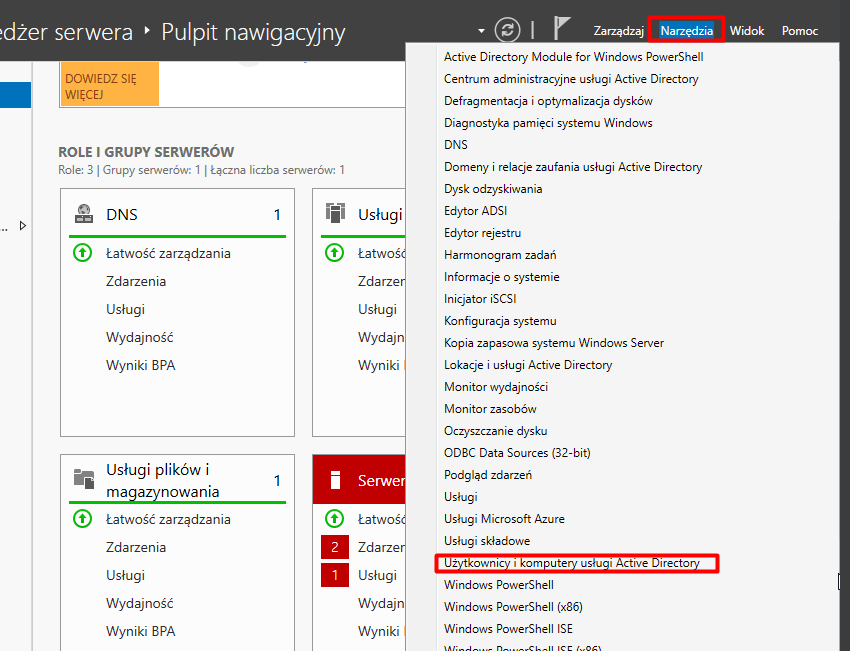Click the DNS role tile icon
The image size is (850, 651).
(84, 214)
